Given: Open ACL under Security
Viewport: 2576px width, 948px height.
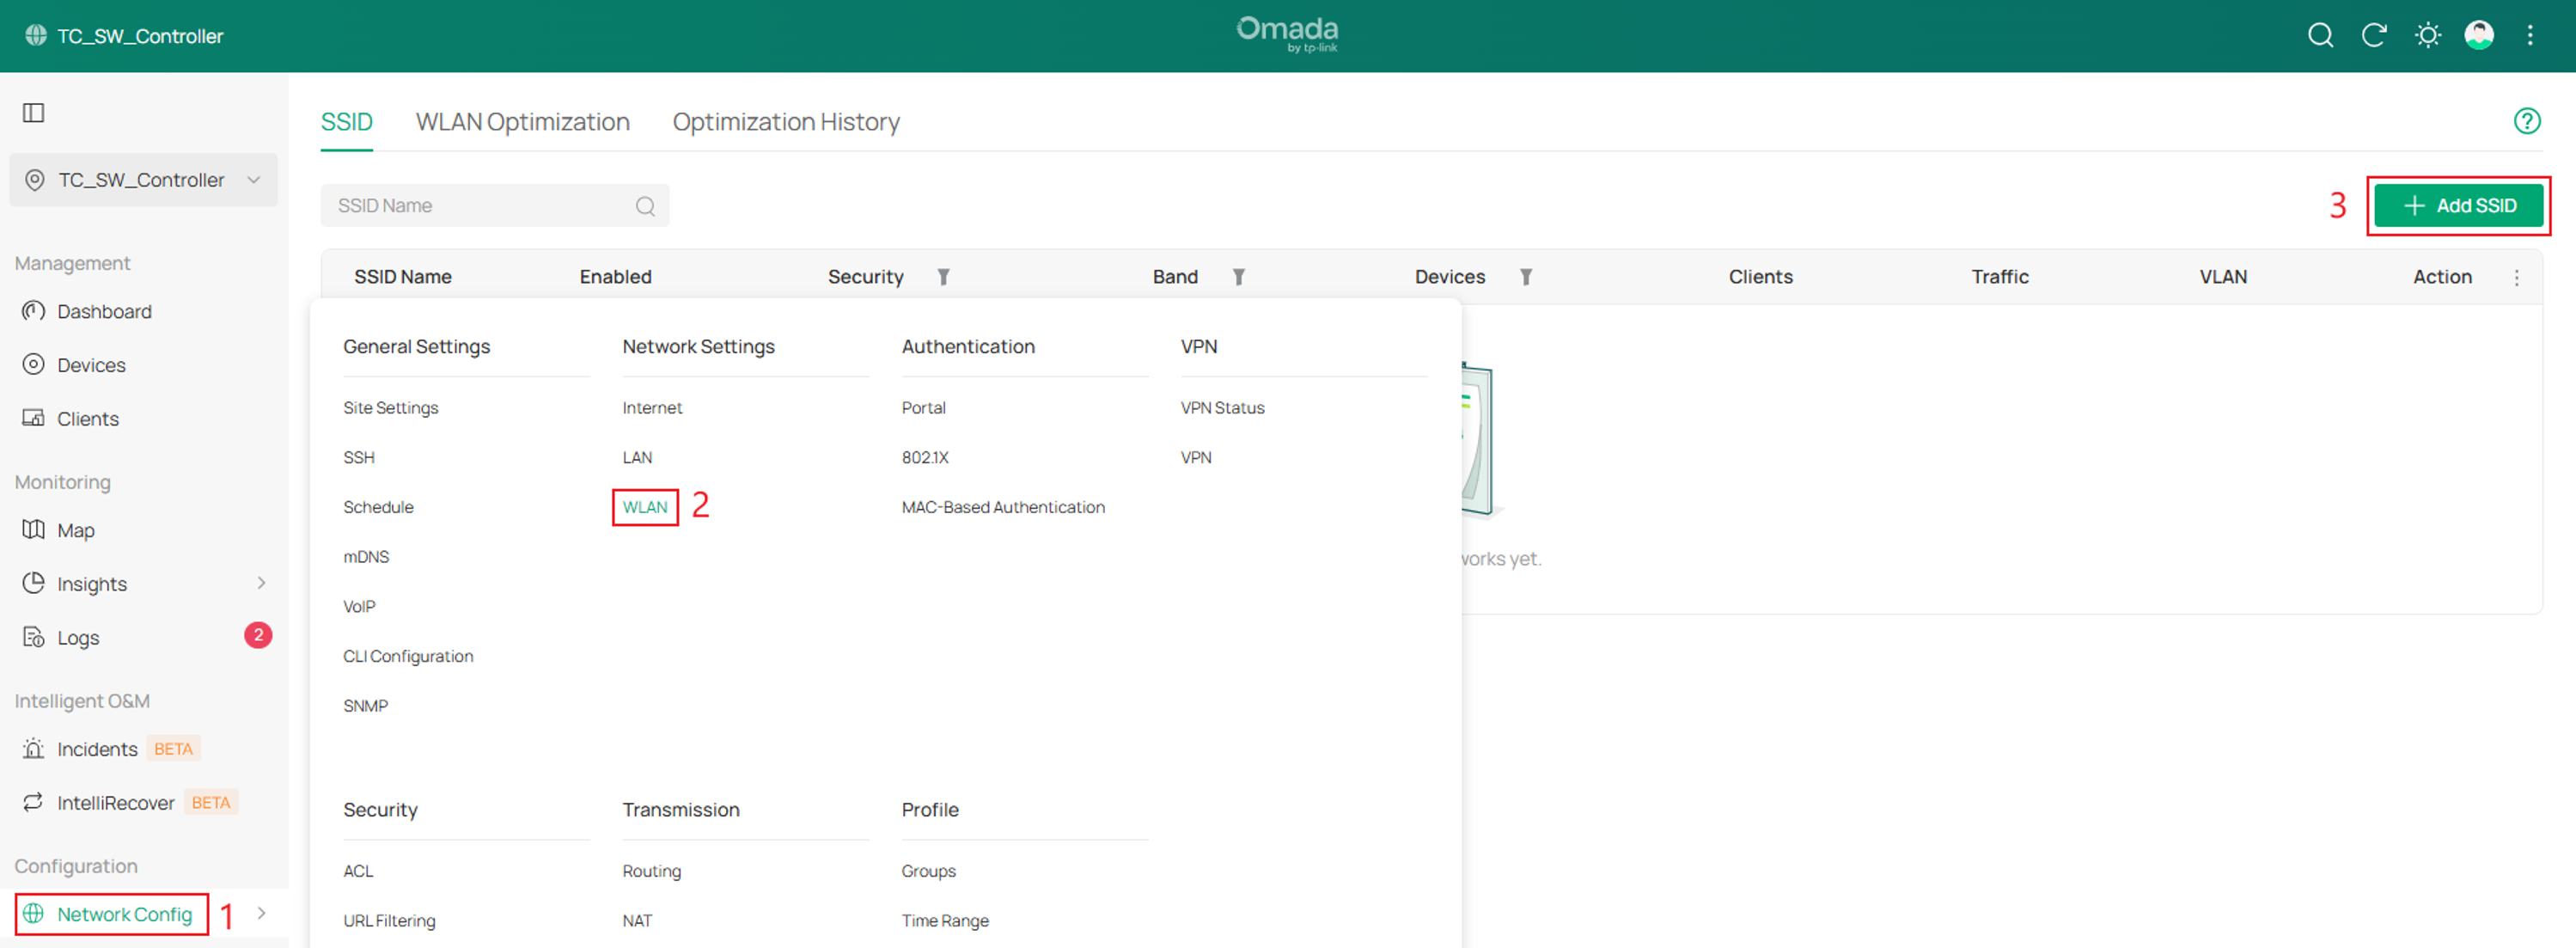Looking at the screenshot, I should tap(358, 871).
